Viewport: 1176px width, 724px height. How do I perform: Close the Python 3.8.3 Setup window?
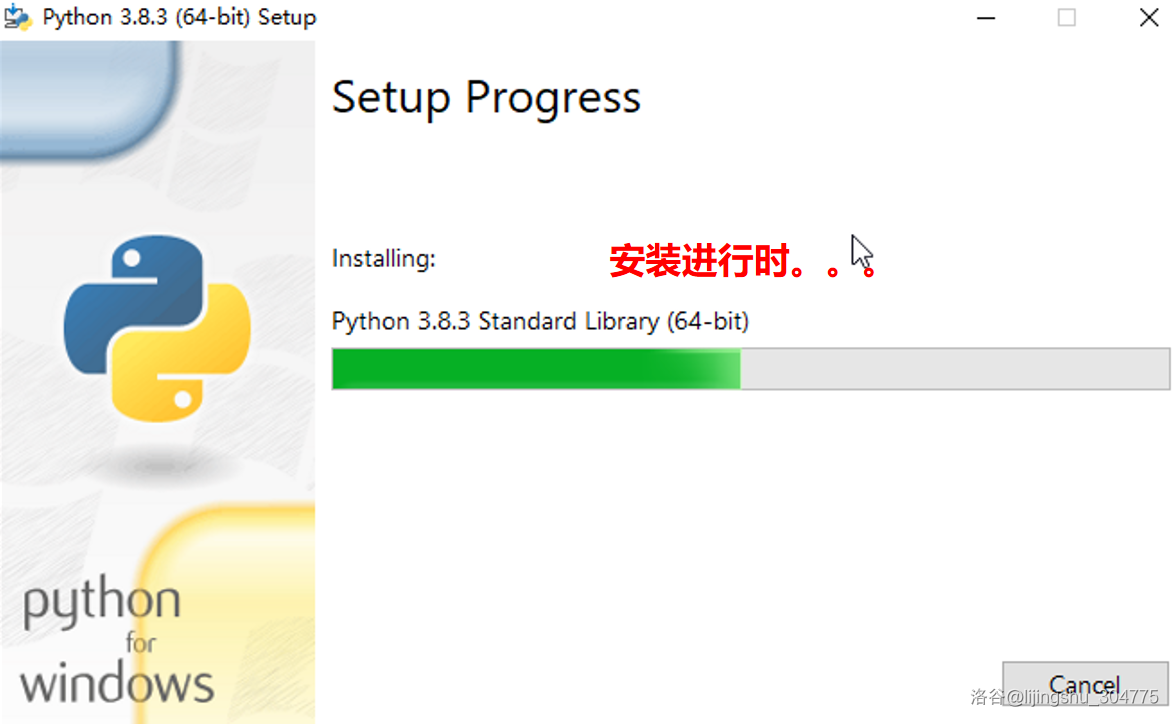tap(1148, 18)
